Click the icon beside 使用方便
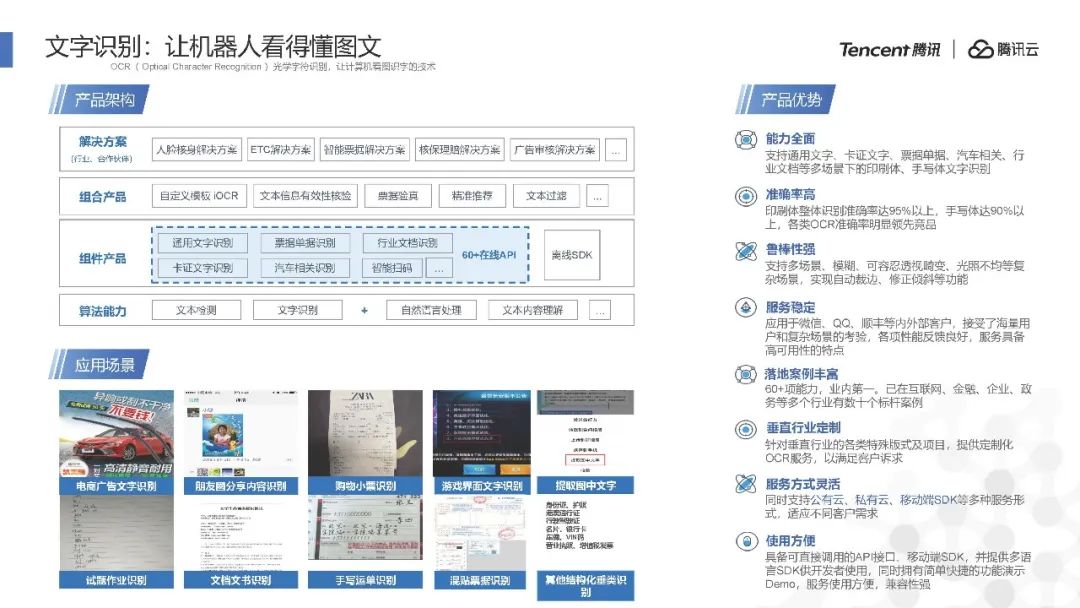The image size is (1080, 608). 745,541
